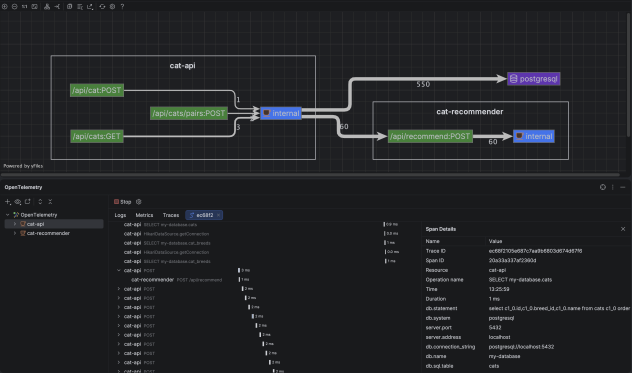
Task: Click the /api/cats/pairs:POST endpoint node
Action: (x=189, y=113)
